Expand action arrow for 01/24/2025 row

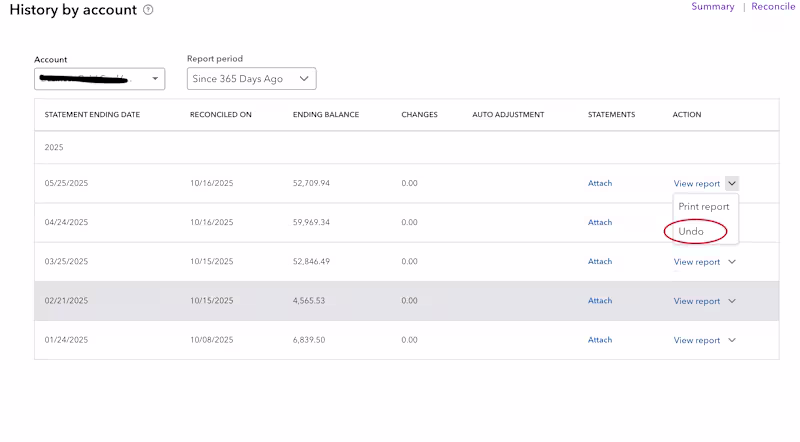pos(732,340)
